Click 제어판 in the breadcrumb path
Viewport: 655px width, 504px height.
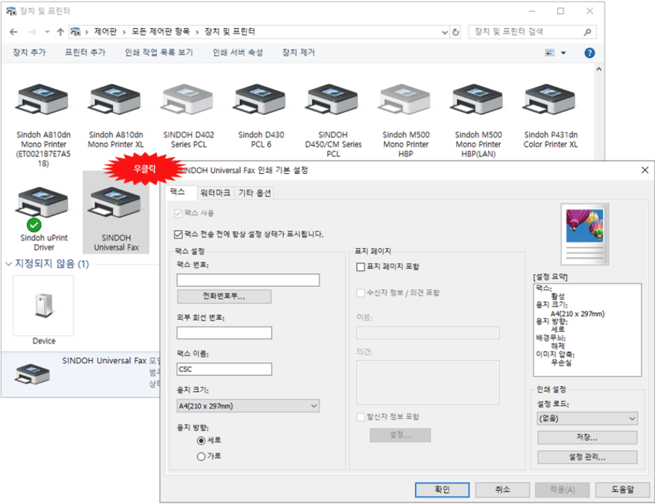pyautogui.click(x=105, y=32)
